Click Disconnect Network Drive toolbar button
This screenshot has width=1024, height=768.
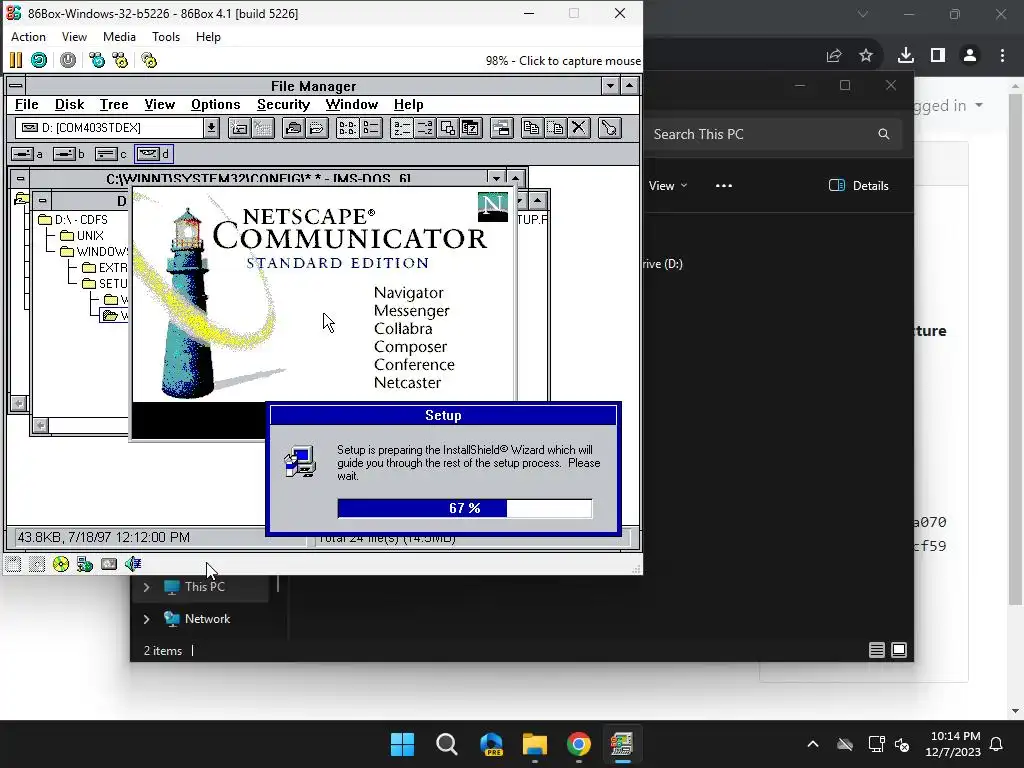point(263,128)
